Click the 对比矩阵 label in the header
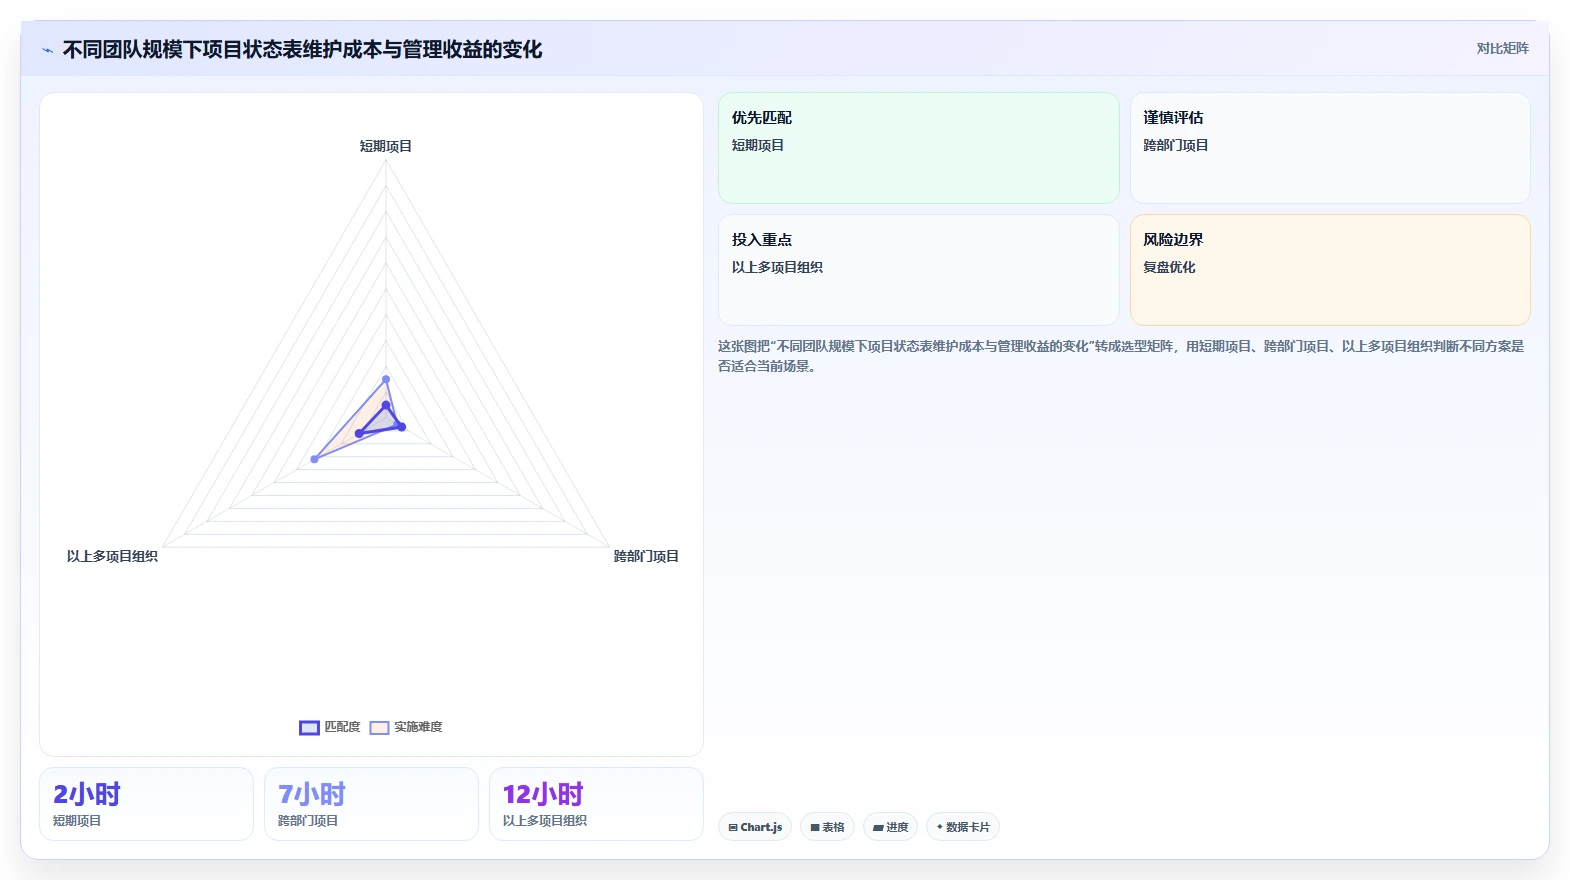 pyautogui.click(x=1502, y=48)
